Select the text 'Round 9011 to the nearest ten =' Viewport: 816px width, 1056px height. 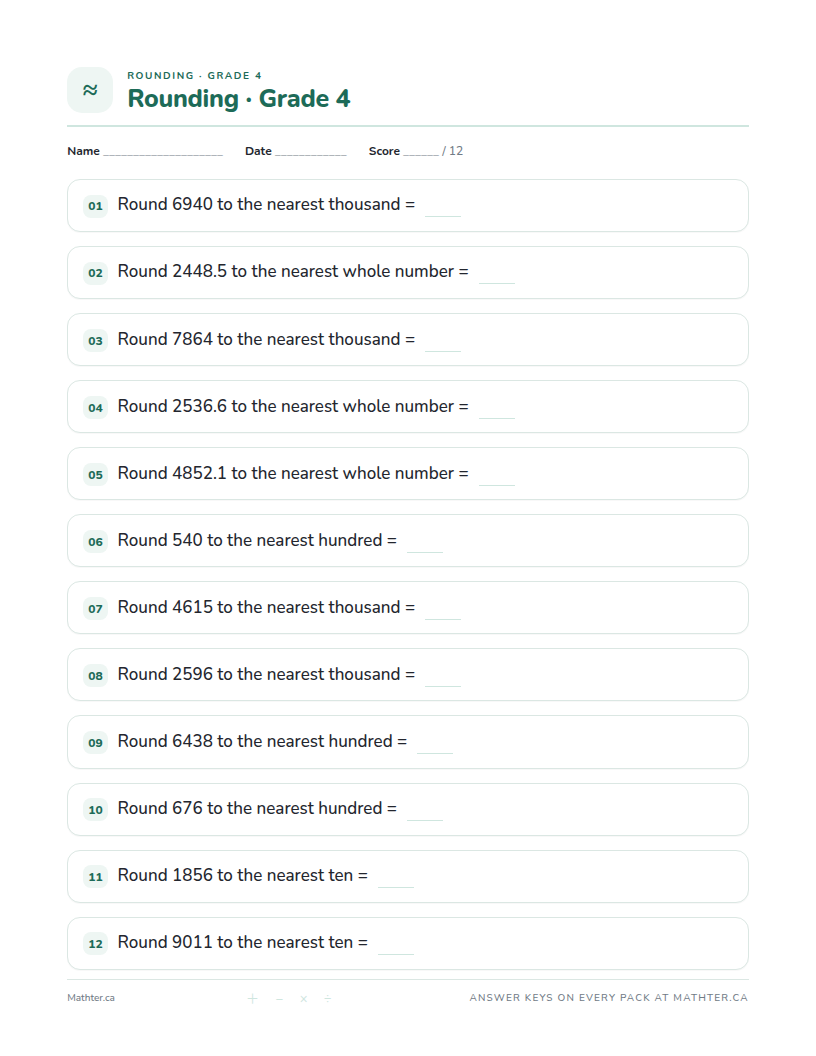(x=242, y=942)
